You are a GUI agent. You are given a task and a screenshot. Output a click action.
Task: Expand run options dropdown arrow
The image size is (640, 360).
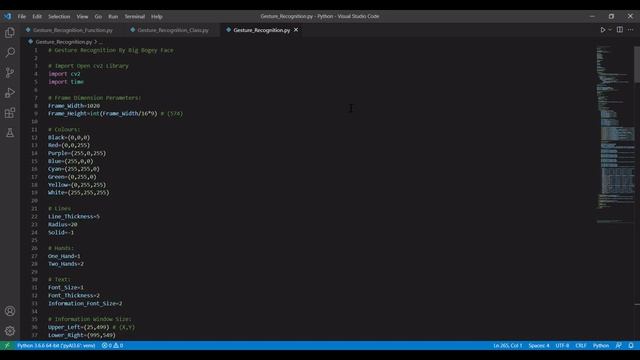pyautogui.click(x=610, y=30)
